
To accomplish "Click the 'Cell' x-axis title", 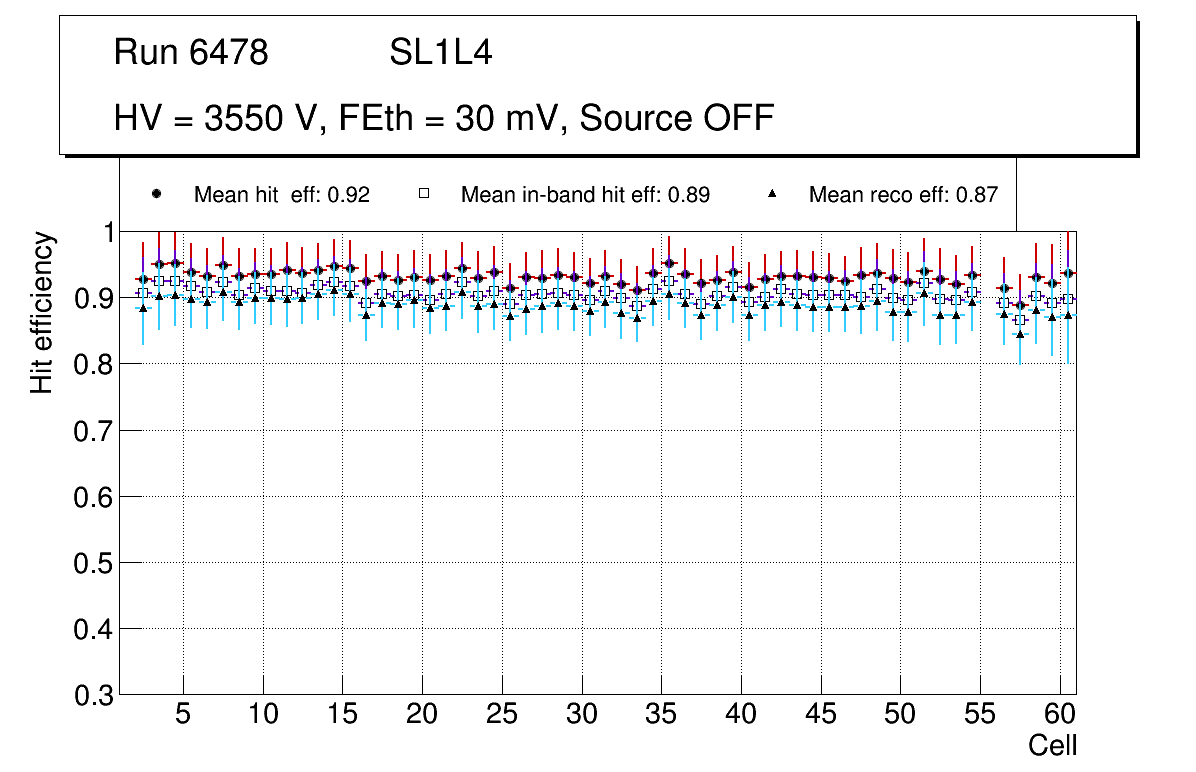I will (1052, 746).
